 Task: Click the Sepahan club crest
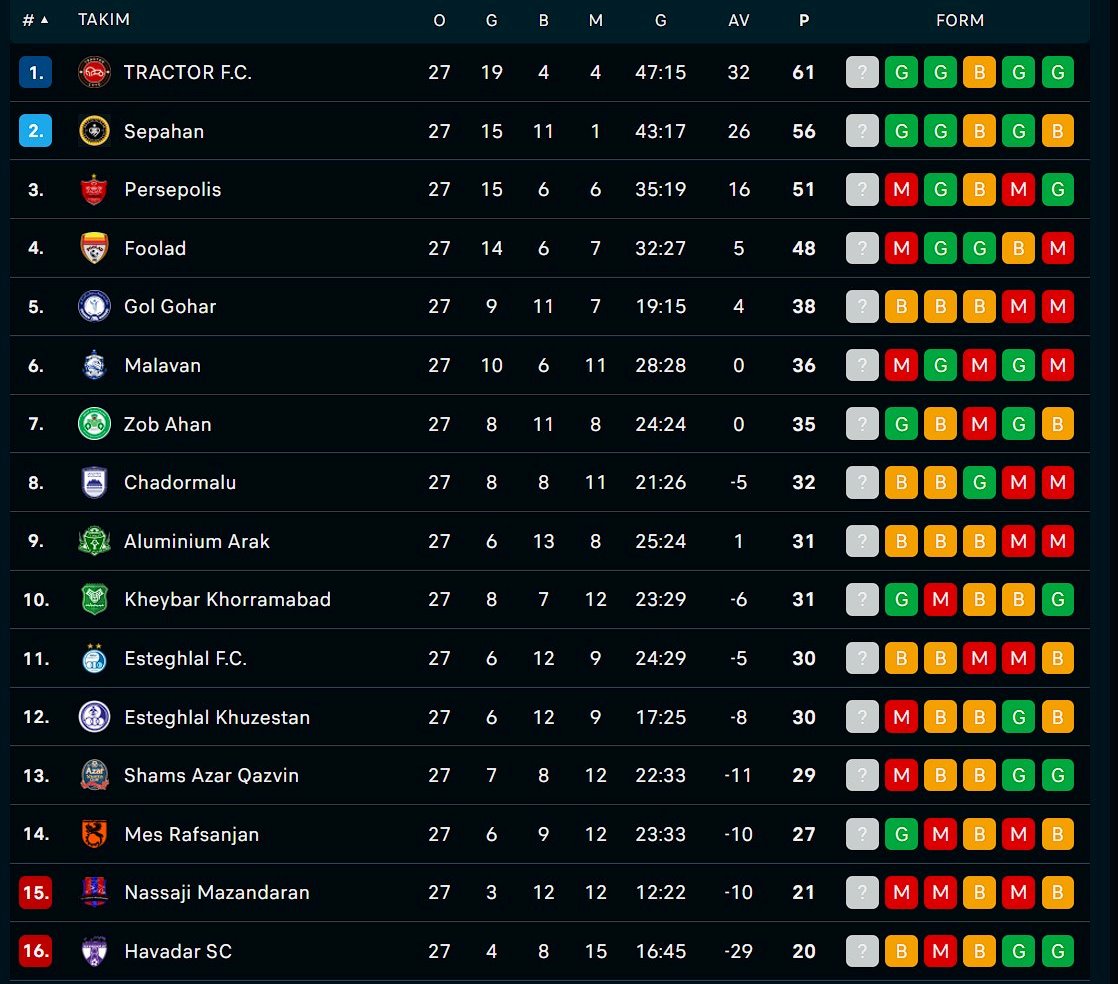point(94,131)
